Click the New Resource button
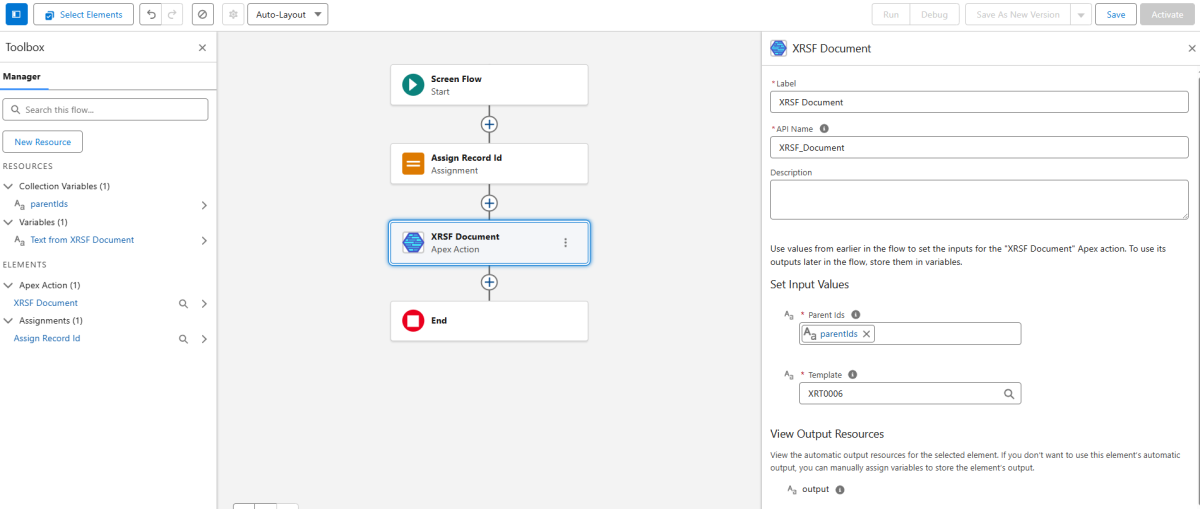This screenshot has height=509, width=1200. (x=43, y=142)
